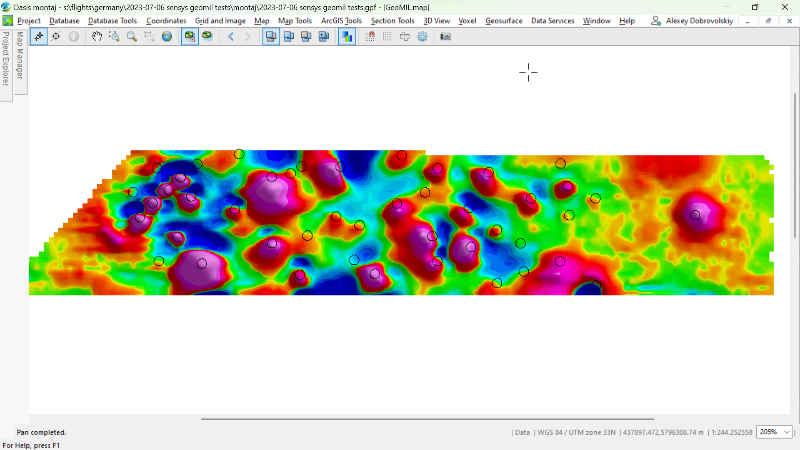Go to previous view with left arrow
800x450 pixels.
click(x=231, y=36)
